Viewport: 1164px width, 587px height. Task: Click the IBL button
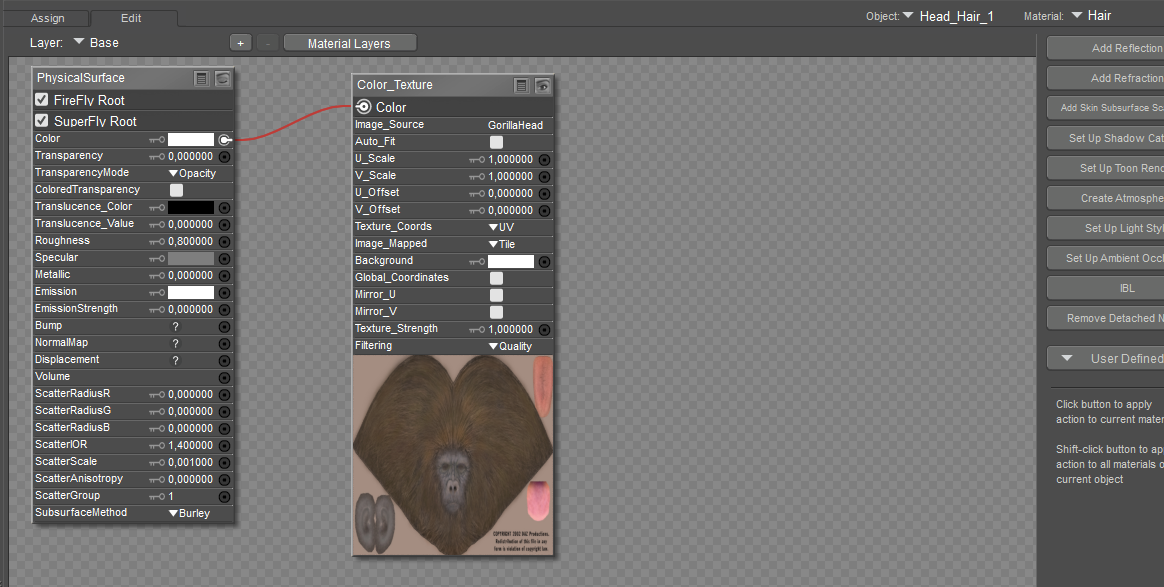[x=1105, y=288]
